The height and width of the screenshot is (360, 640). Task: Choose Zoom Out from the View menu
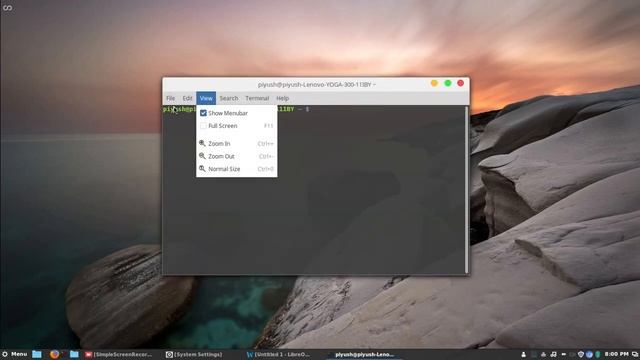pyautogui.click(x=236, y=156)
